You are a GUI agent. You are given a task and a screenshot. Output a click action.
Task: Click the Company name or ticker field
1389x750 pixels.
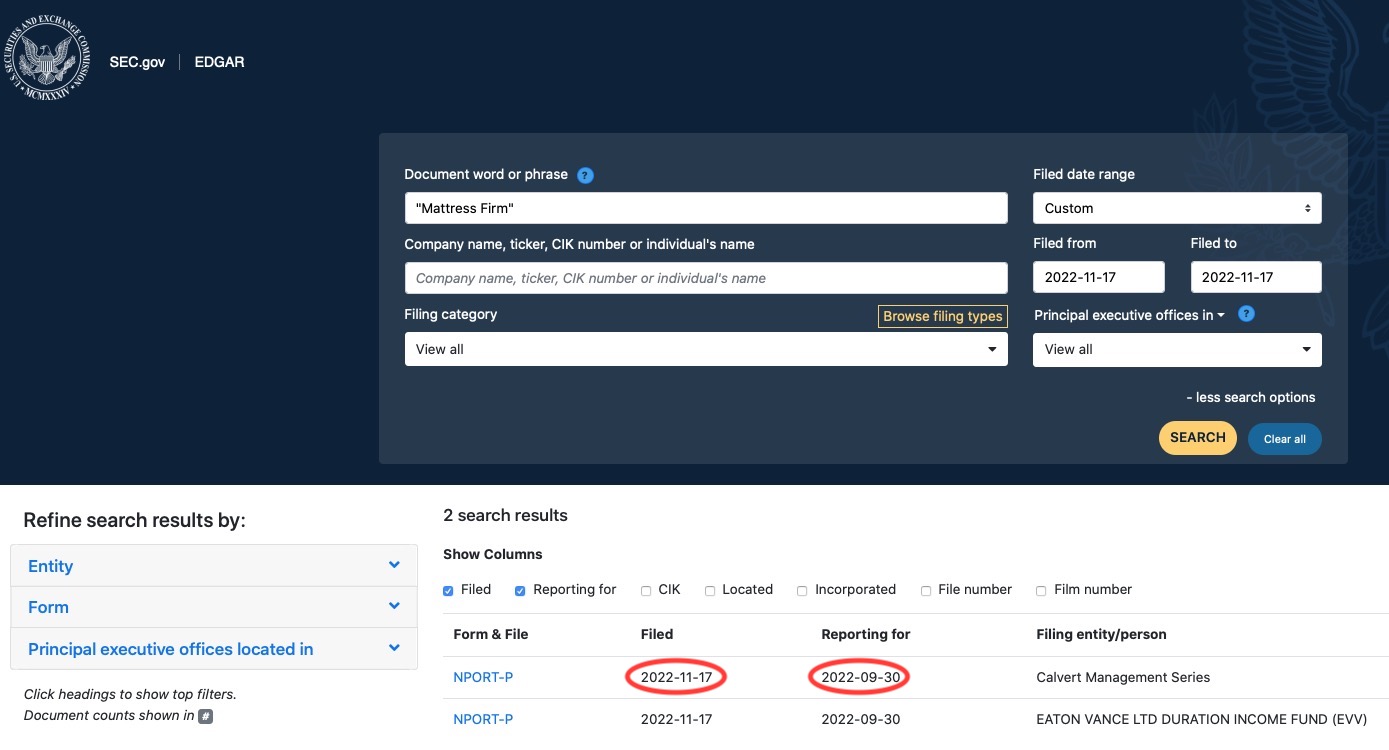click(x=706, y=278)
